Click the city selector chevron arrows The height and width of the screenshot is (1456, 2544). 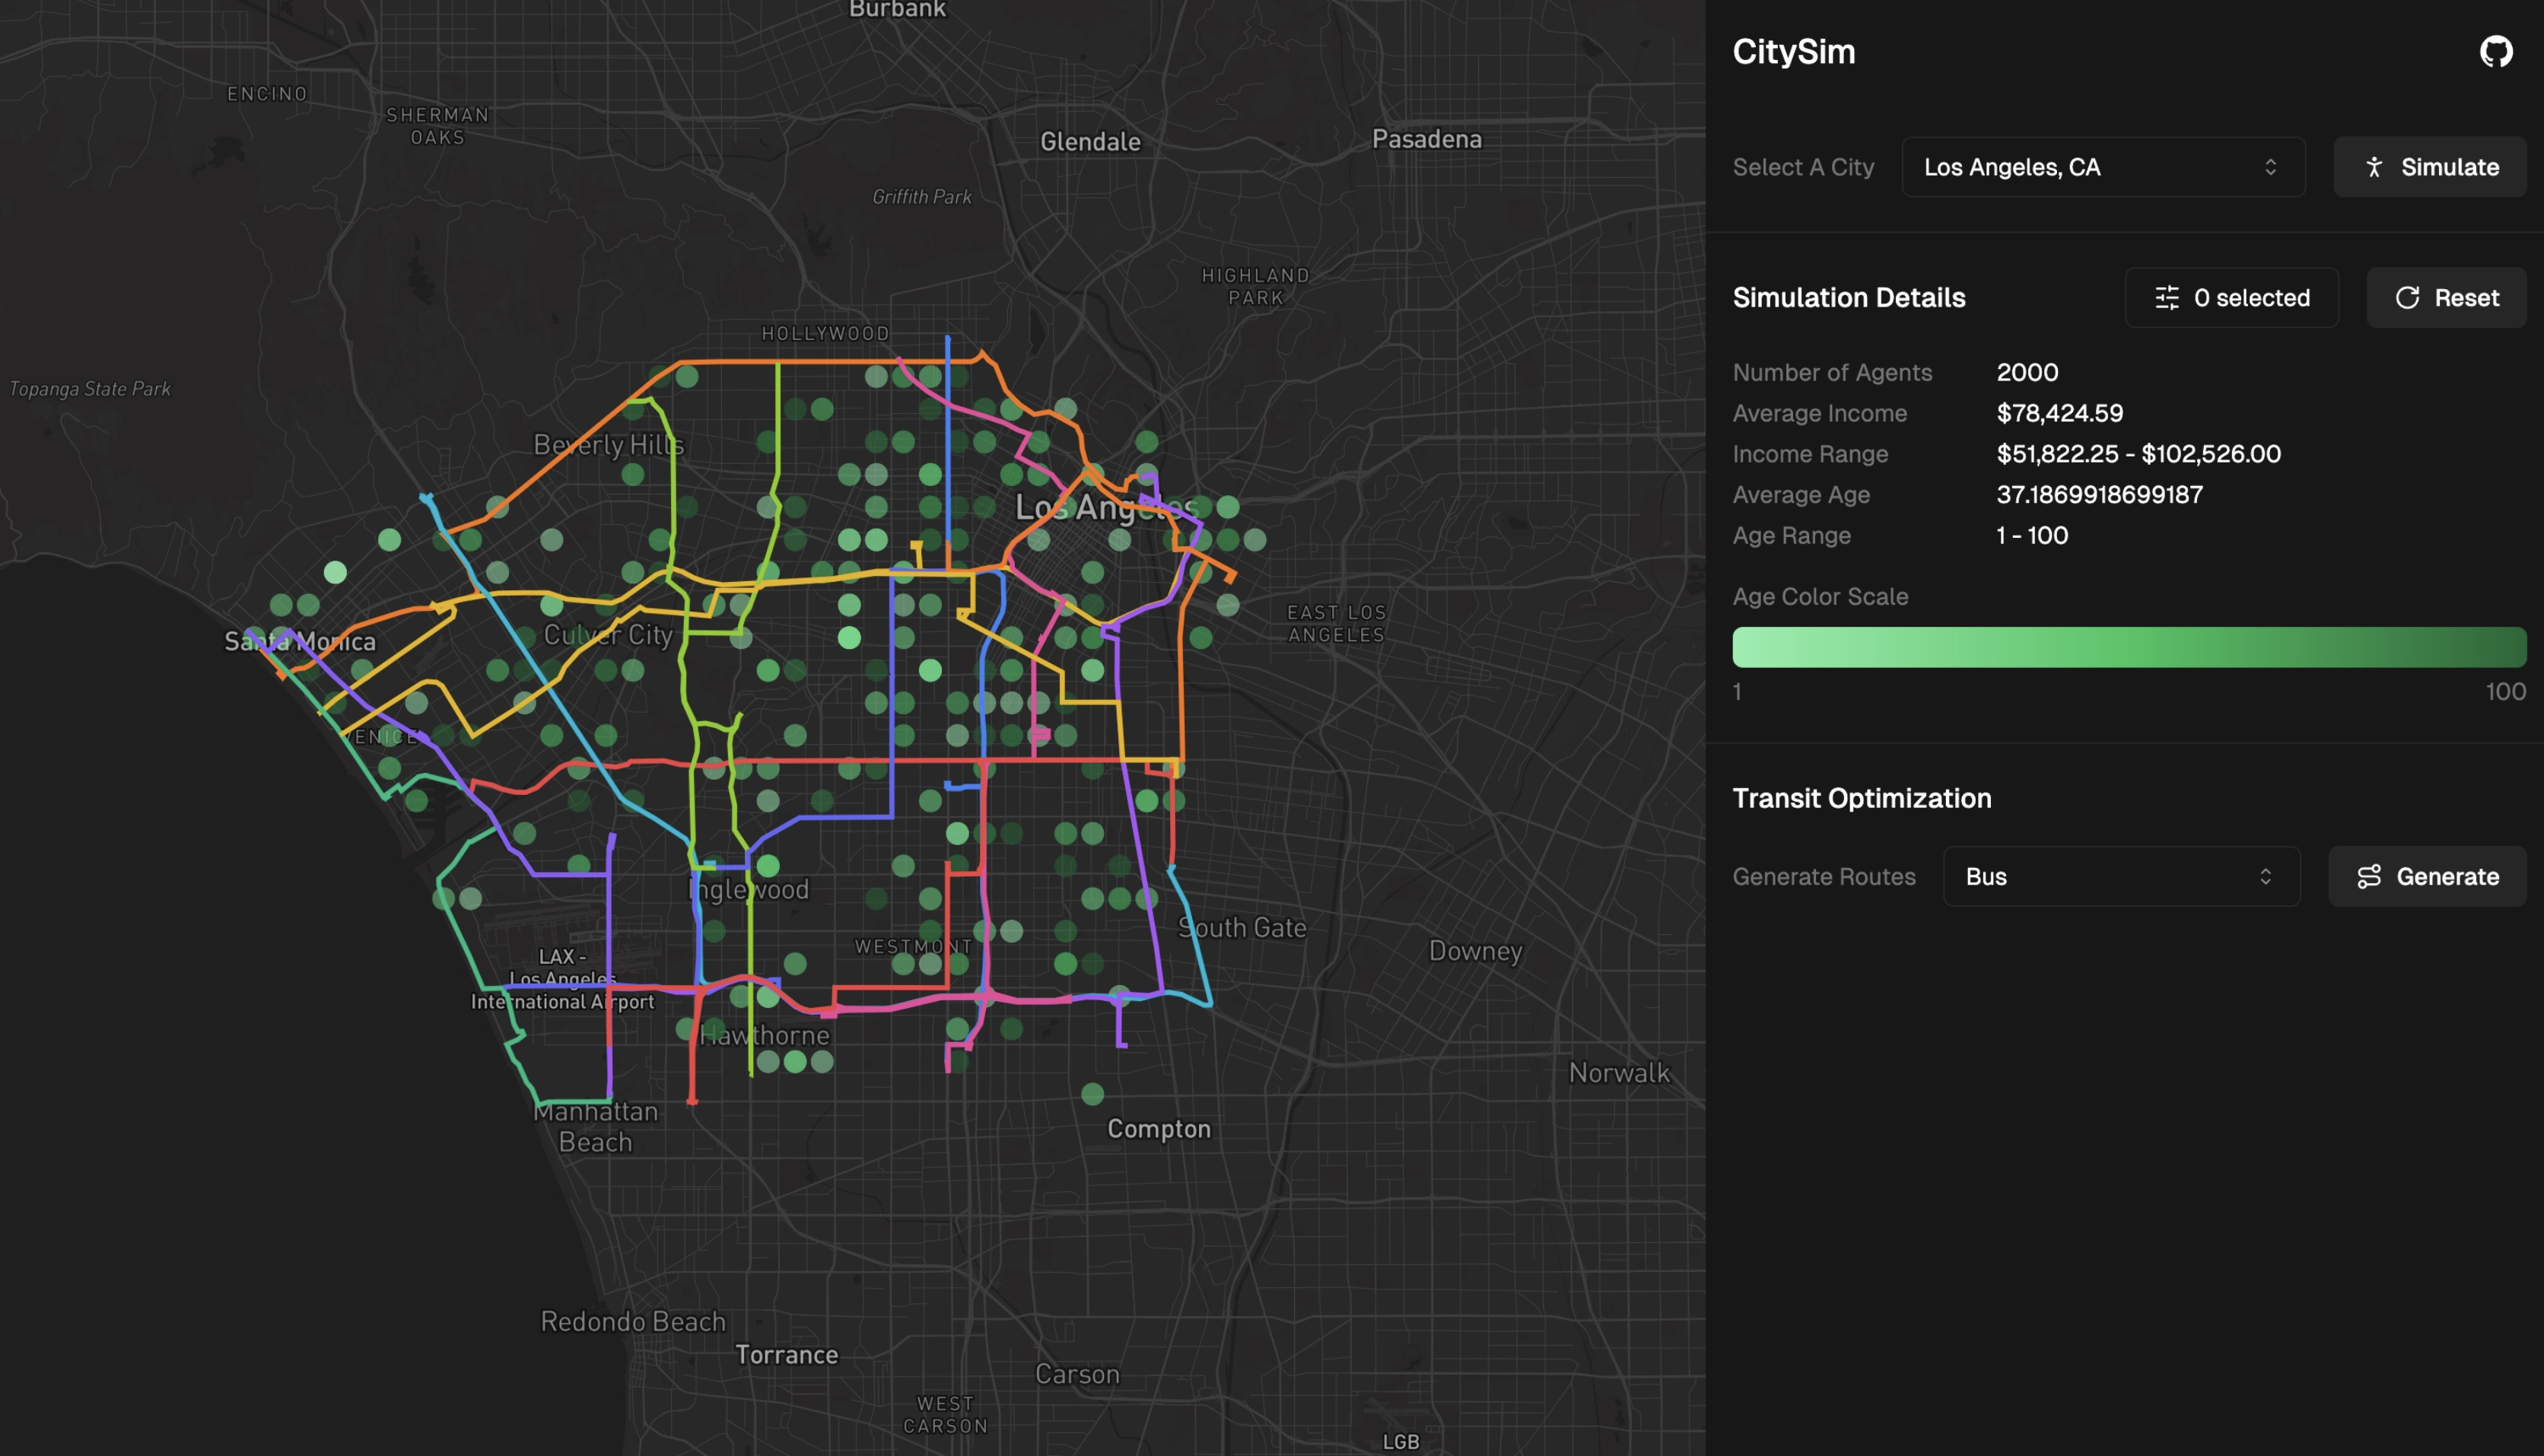pos(2270,167)
